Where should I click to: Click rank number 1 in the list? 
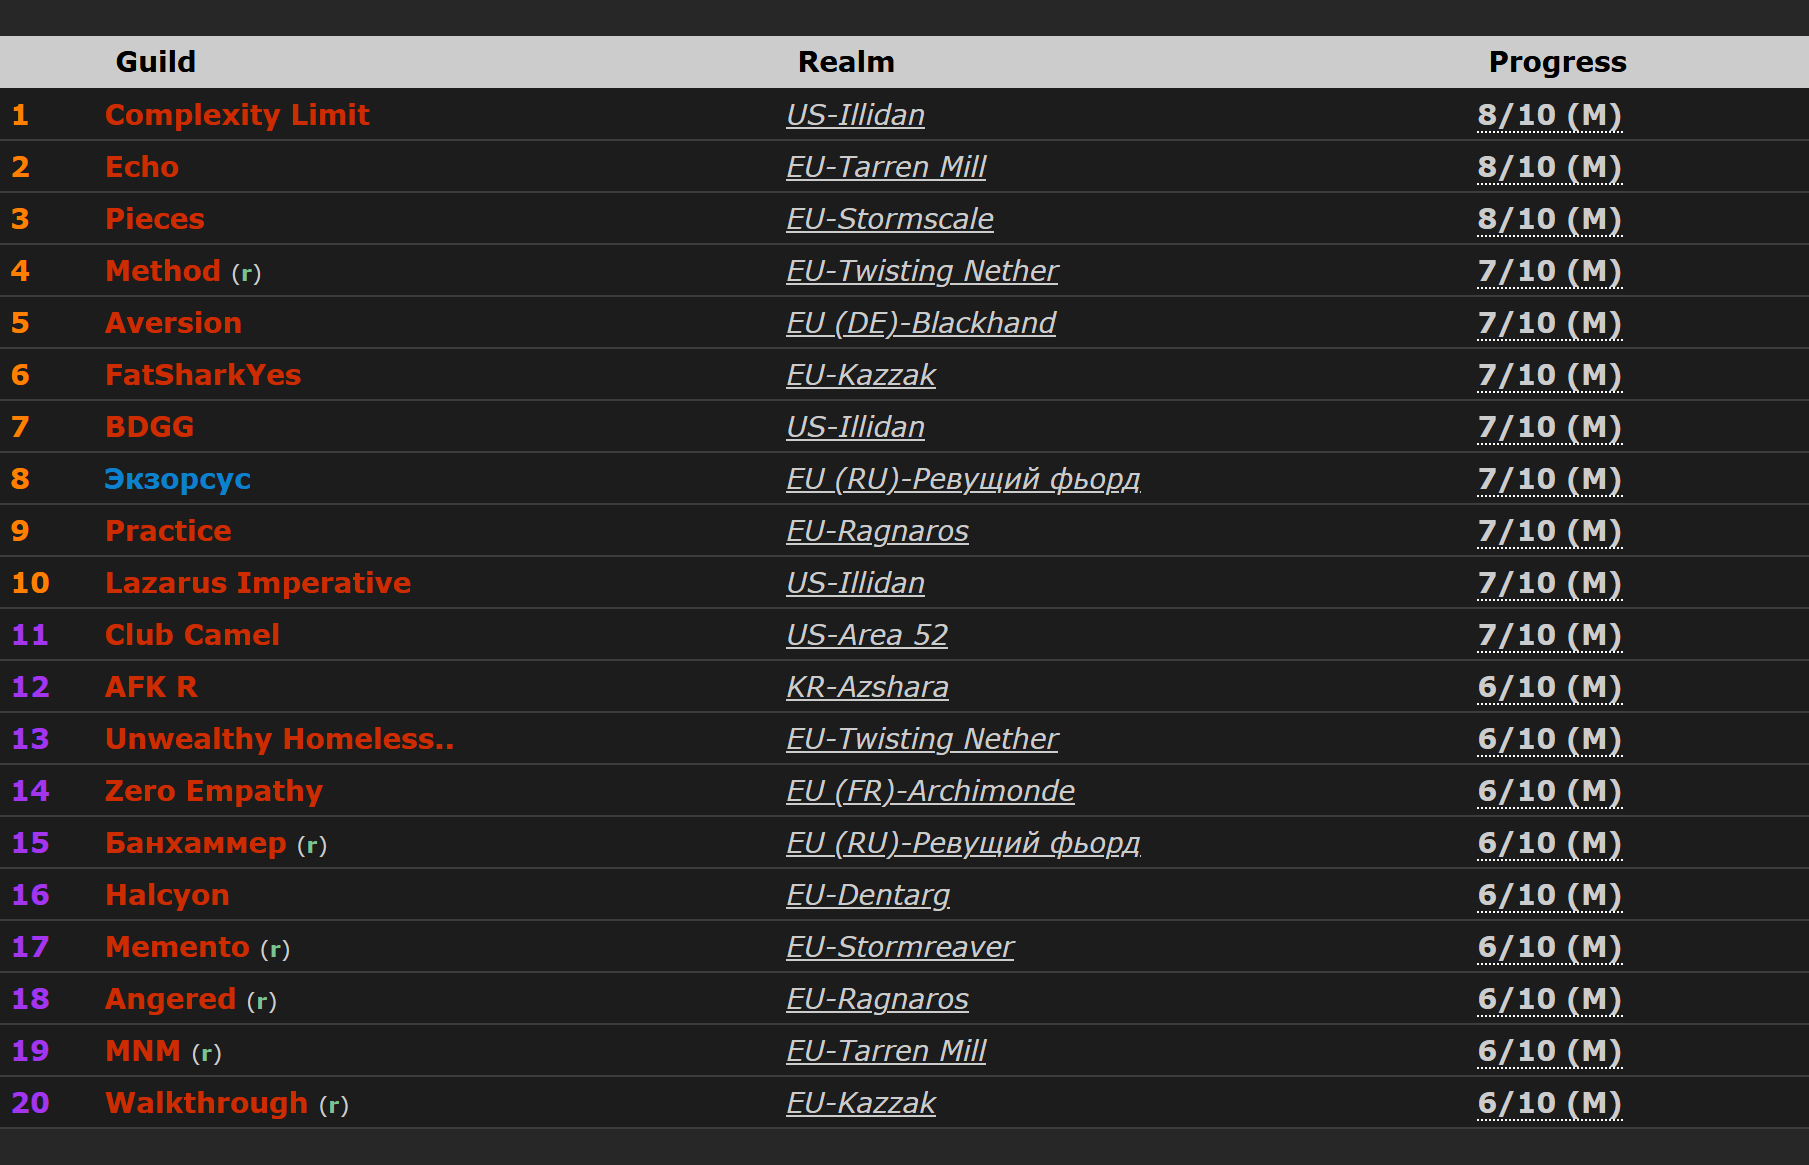(x=20, y=115)
